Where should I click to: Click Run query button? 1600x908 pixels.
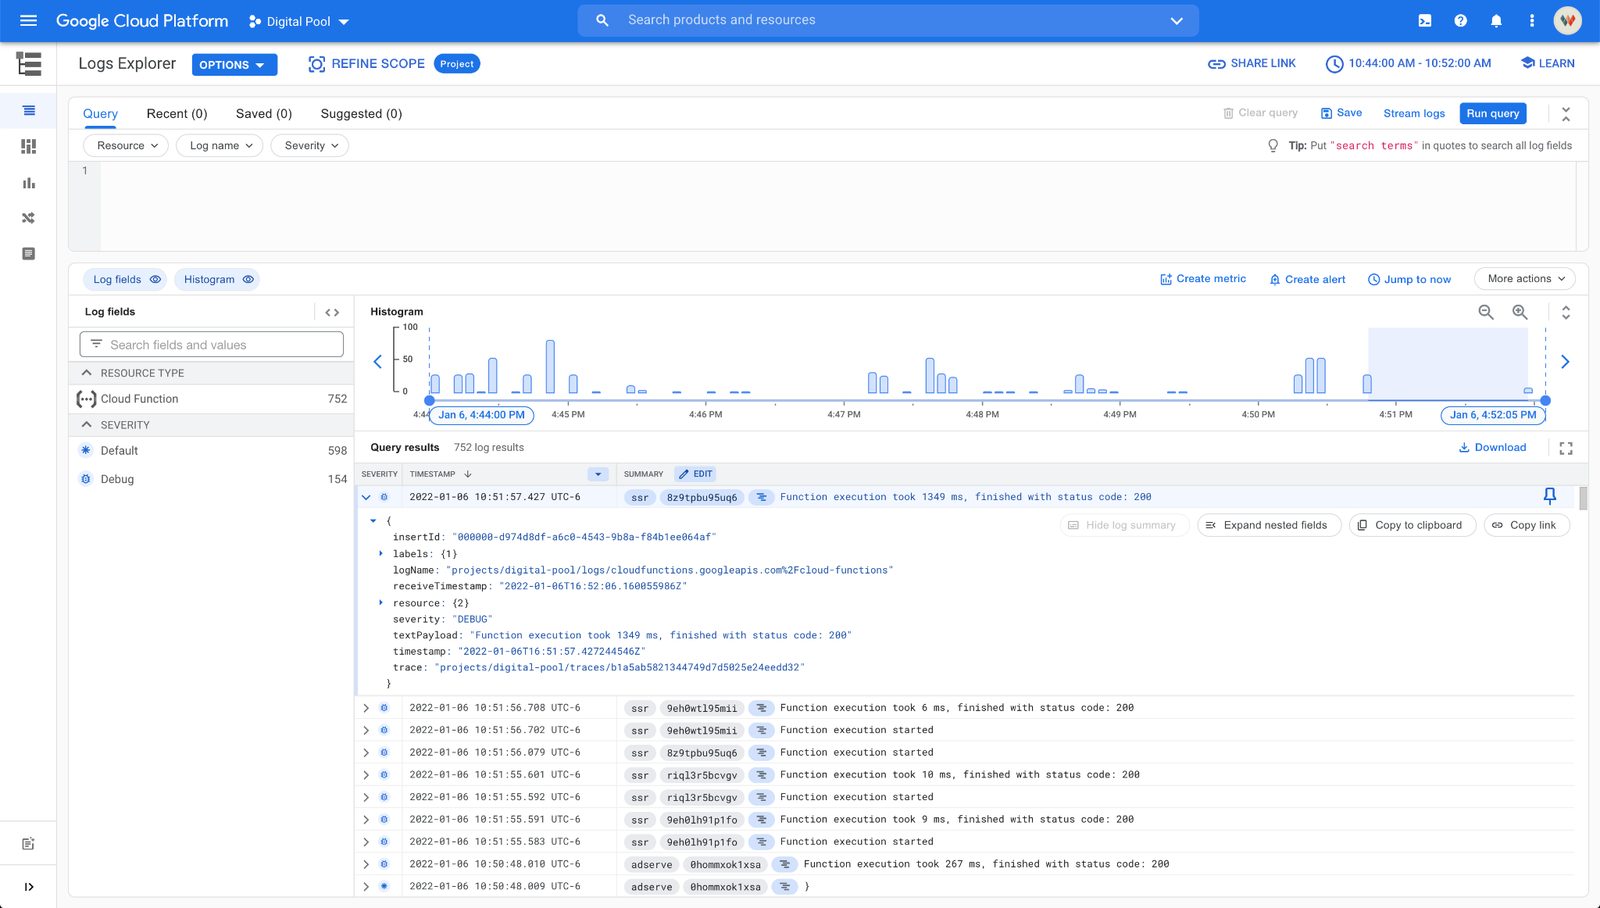tap(1493, 114)
